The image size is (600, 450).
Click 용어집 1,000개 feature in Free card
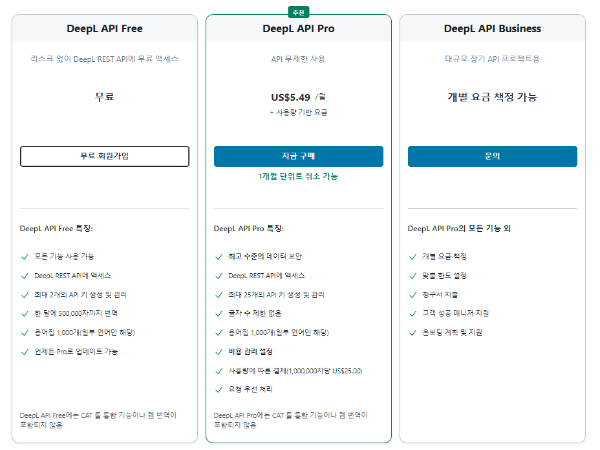[85, 333]
